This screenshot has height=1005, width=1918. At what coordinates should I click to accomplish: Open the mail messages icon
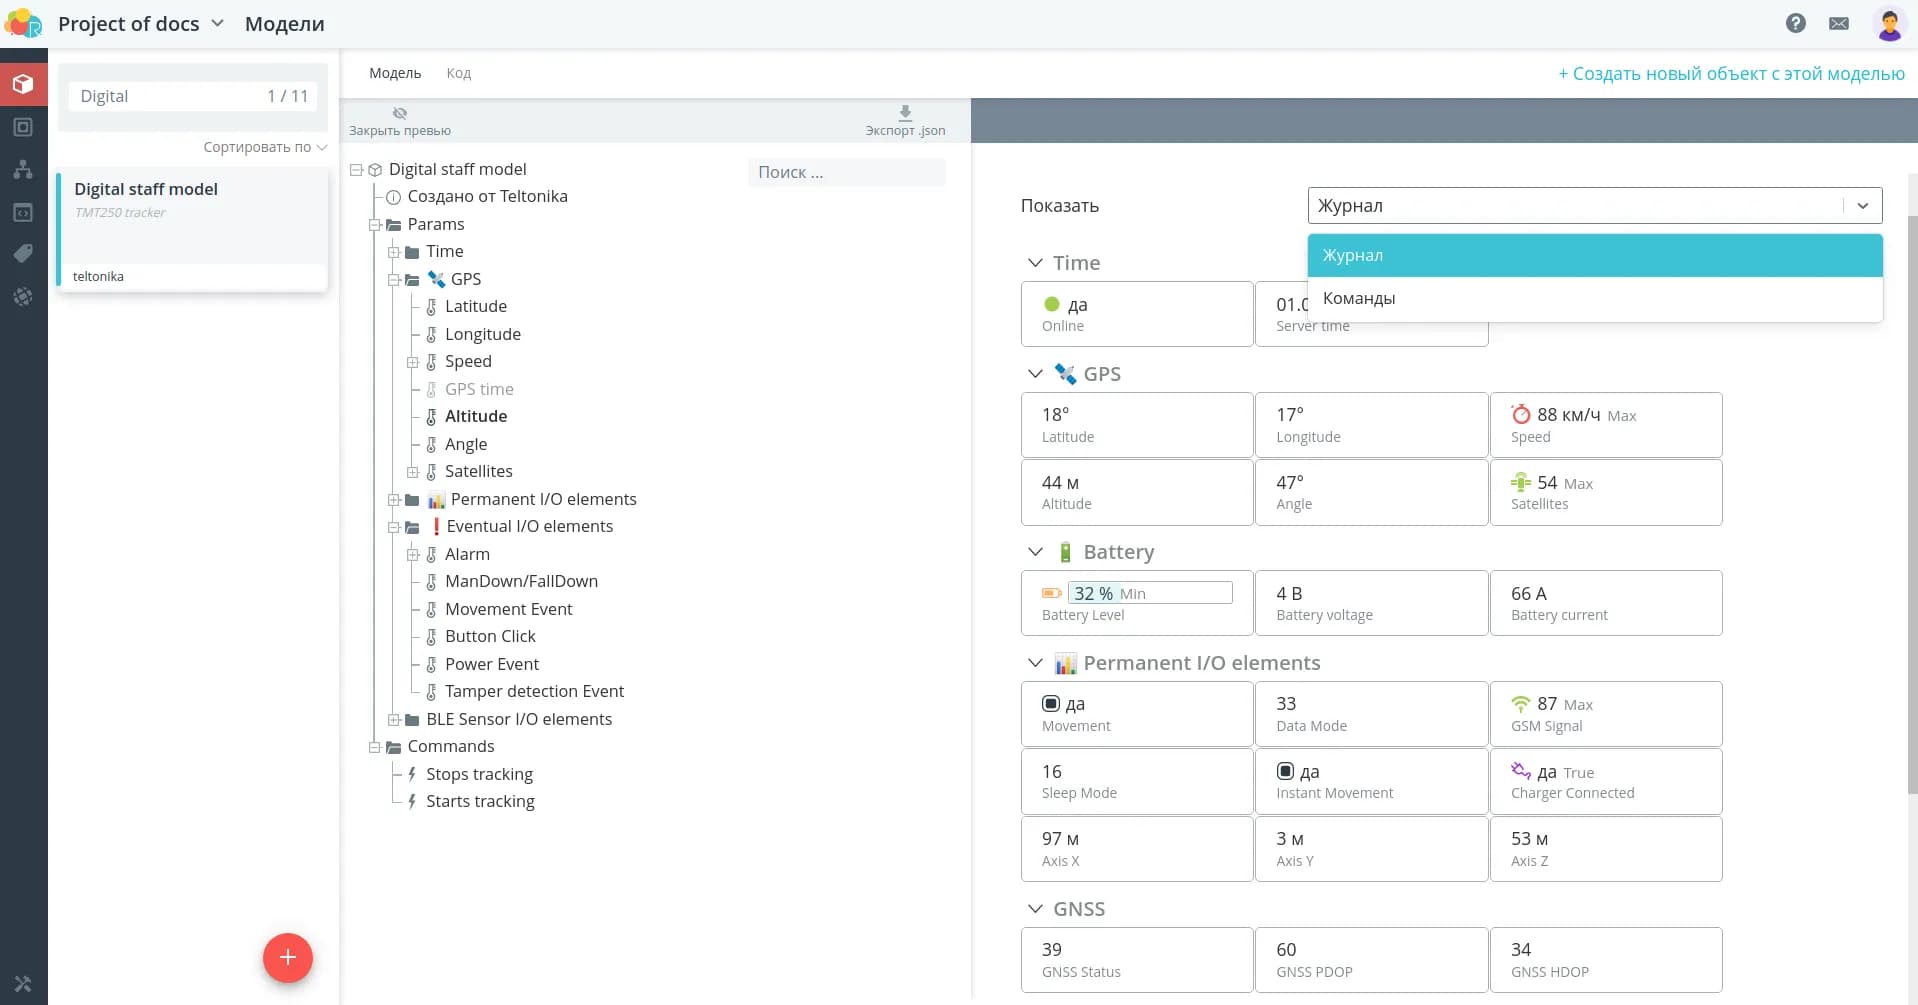1838,23
